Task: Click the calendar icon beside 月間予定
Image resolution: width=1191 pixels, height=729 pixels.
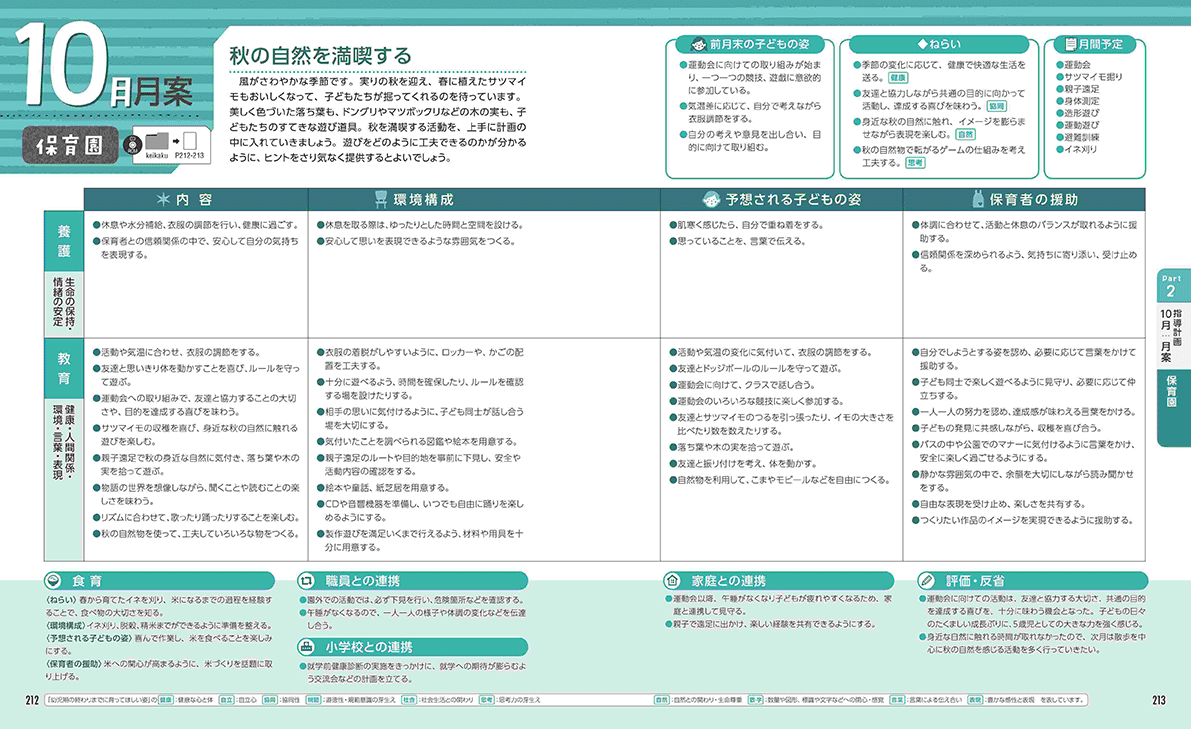Action: pos(1071,44)
